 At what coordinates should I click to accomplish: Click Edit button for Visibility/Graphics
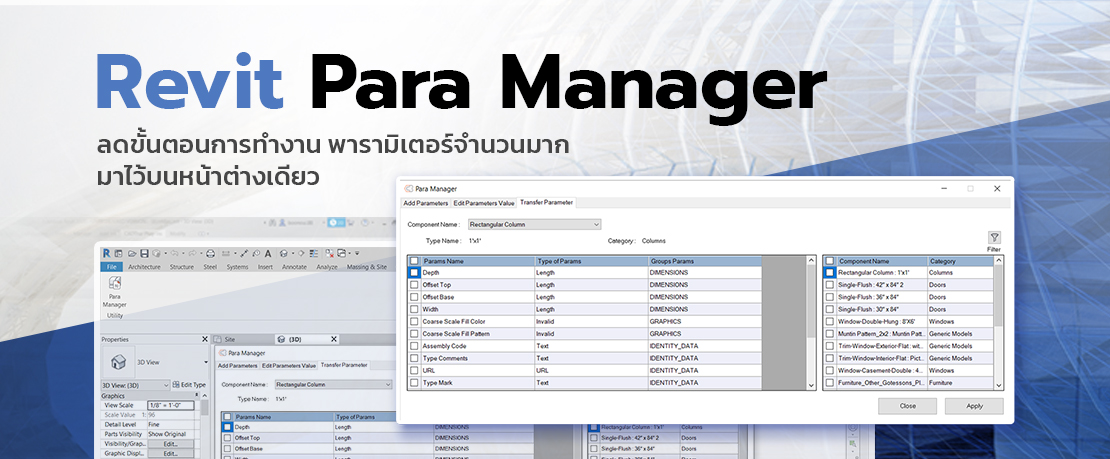[x=171, y=444]
